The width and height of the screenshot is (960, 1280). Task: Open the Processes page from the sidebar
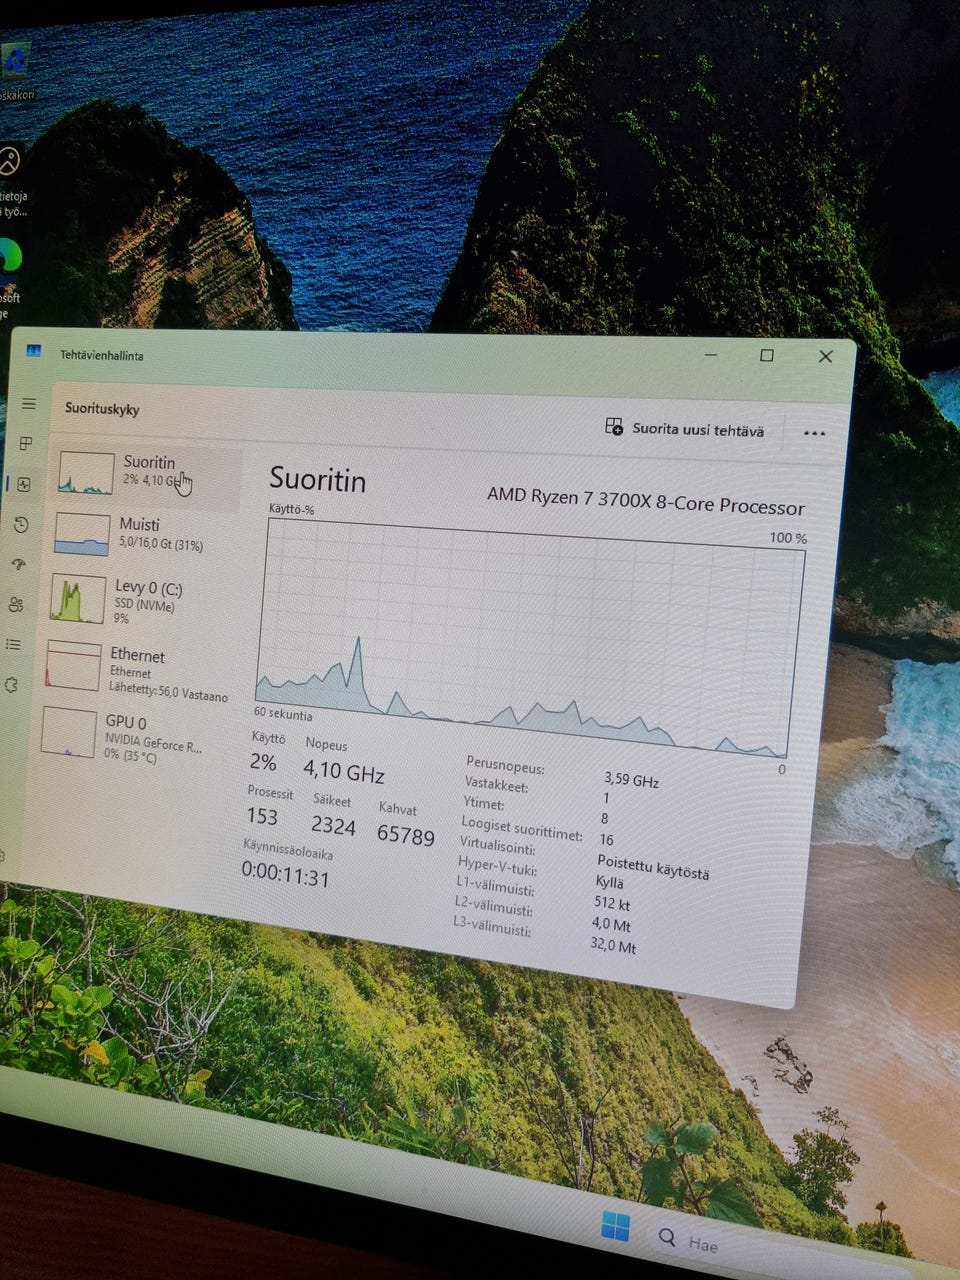(x=27, y=444)
